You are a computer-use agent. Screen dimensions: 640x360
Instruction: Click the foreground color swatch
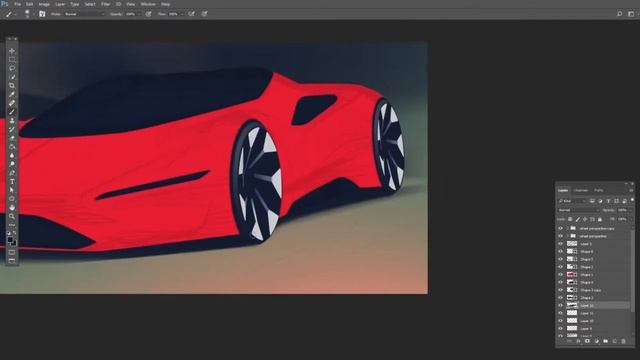tap(10, 240)
